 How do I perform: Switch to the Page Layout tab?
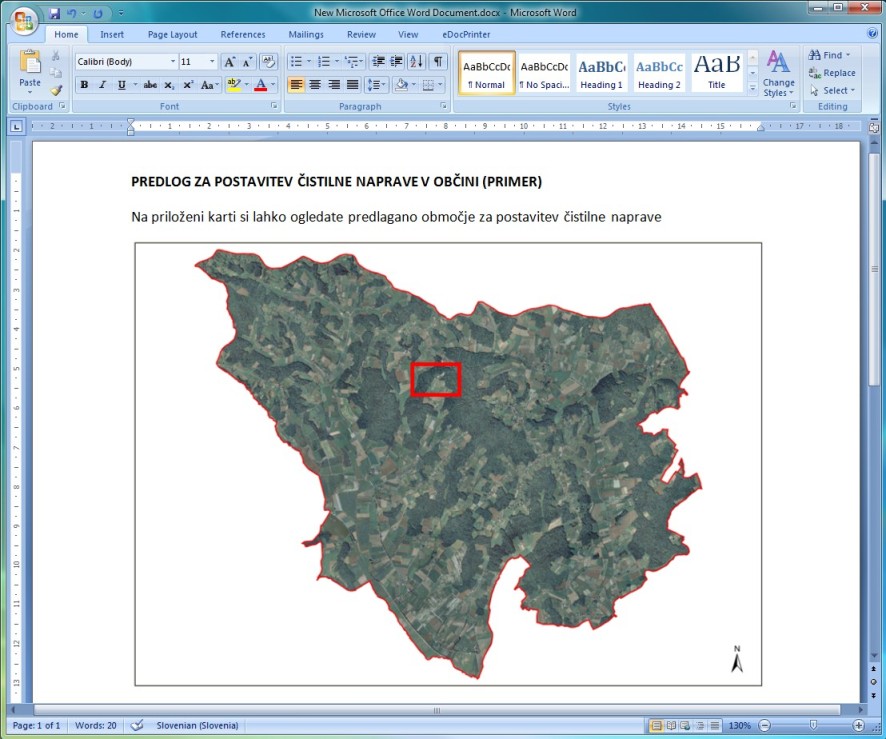pyautogui.click(x=173, y=35)
